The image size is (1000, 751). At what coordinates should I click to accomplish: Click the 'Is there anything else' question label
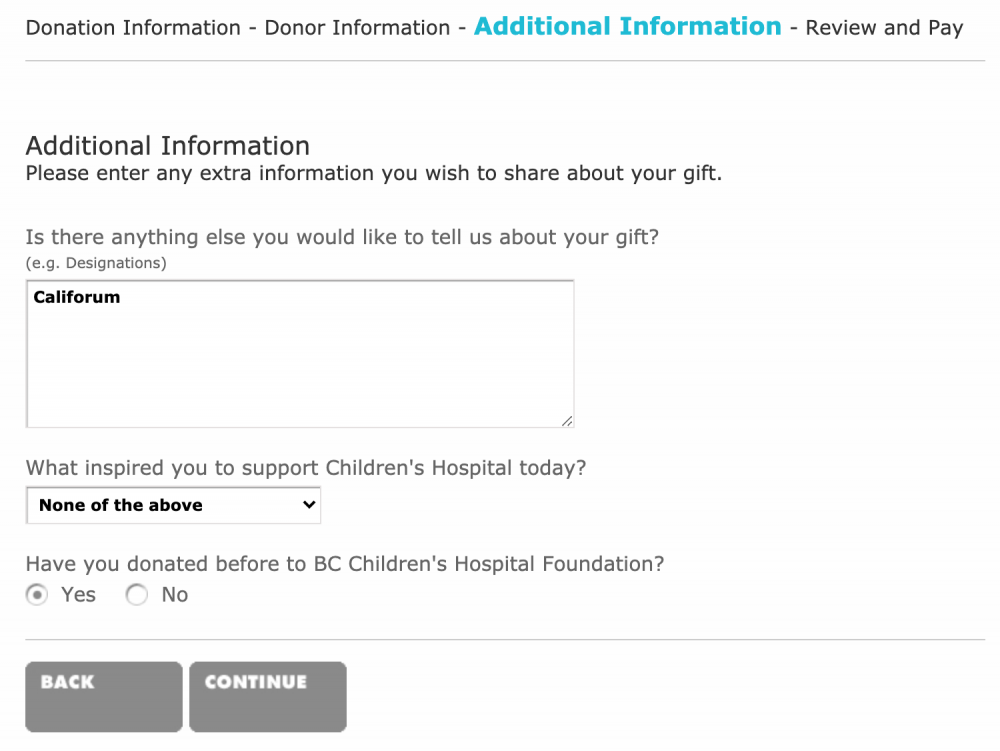[342, 238]
